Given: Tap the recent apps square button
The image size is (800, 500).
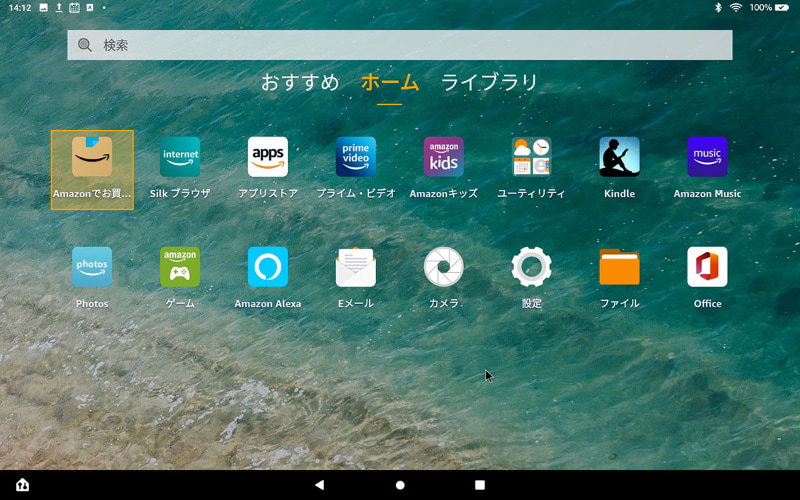Looking at the screenshot, I should tap(480, 485).
